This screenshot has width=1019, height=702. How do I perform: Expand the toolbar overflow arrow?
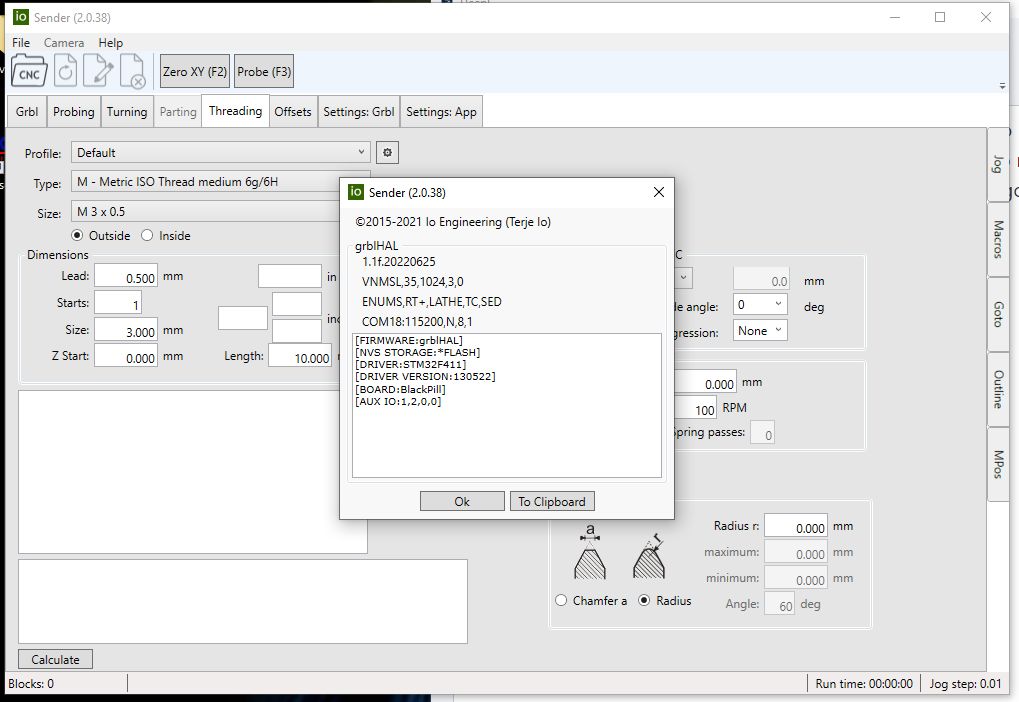point(1002,86)
